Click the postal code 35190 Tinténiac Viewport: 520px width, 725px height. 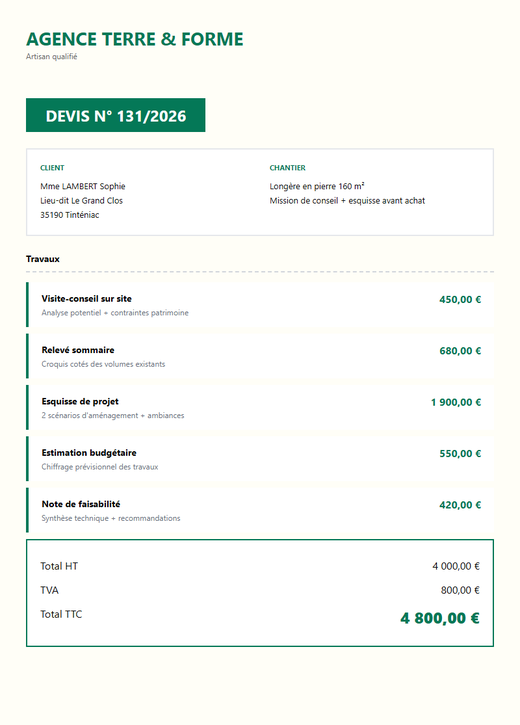pos(70,215)
